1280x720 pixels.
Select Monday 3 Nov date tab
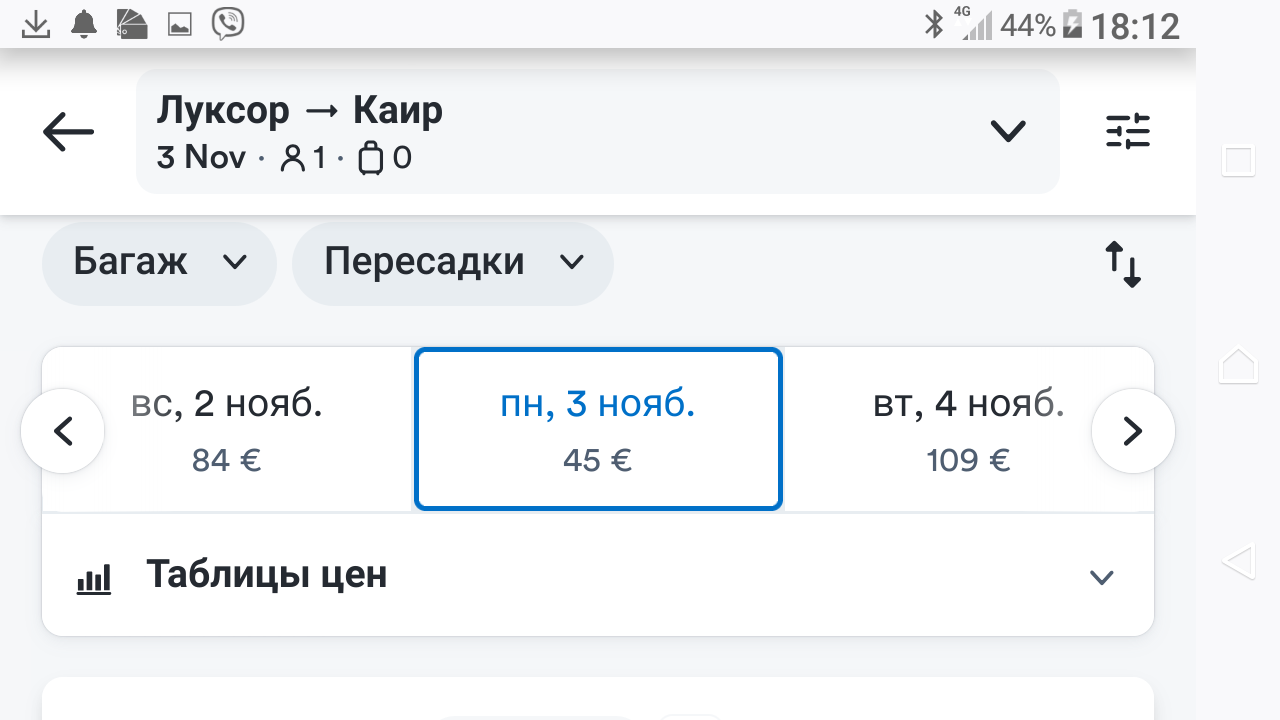[x=598, y=430]
